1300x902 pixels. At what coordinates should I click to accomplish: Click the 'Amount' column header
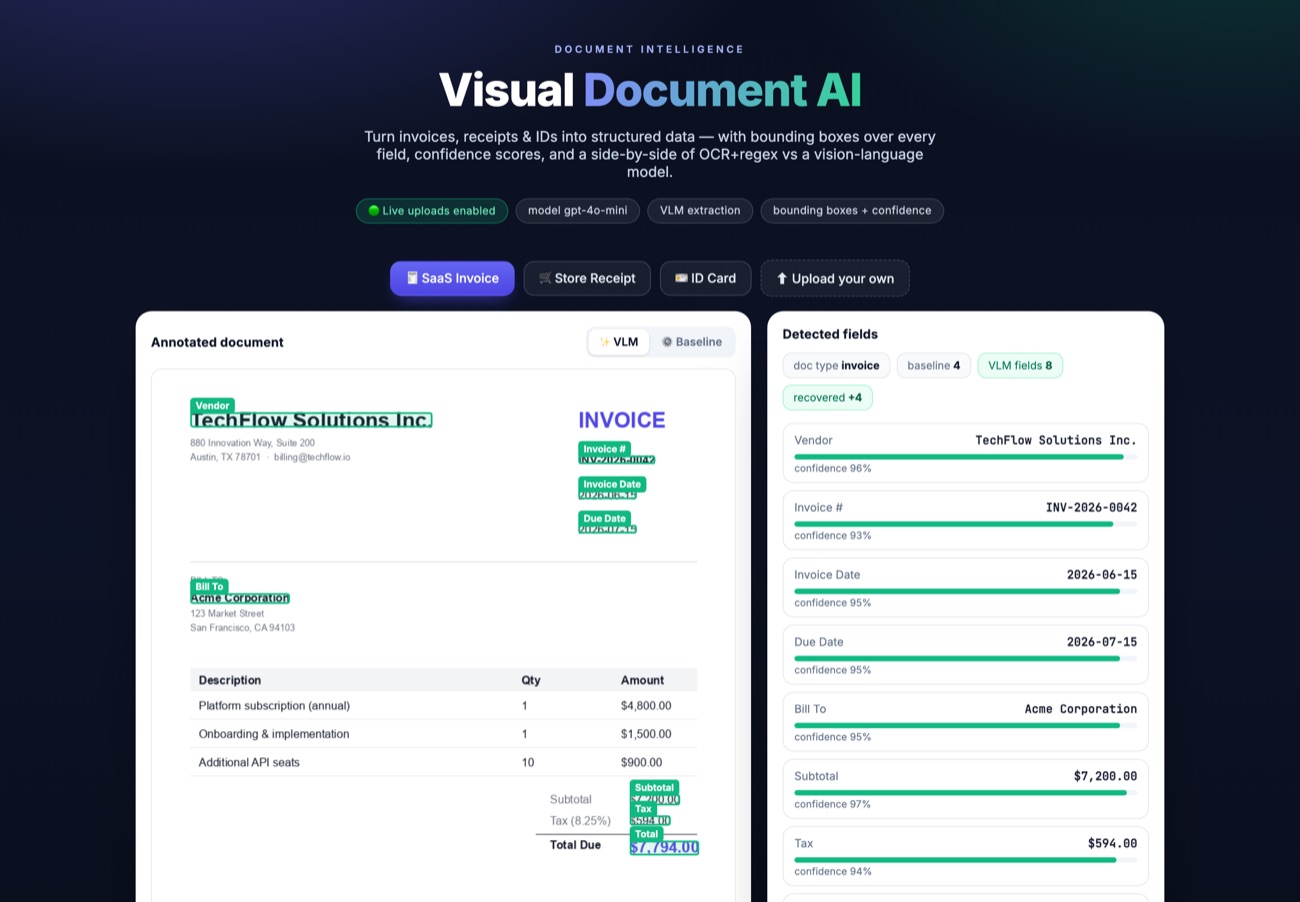pos(643,680)
